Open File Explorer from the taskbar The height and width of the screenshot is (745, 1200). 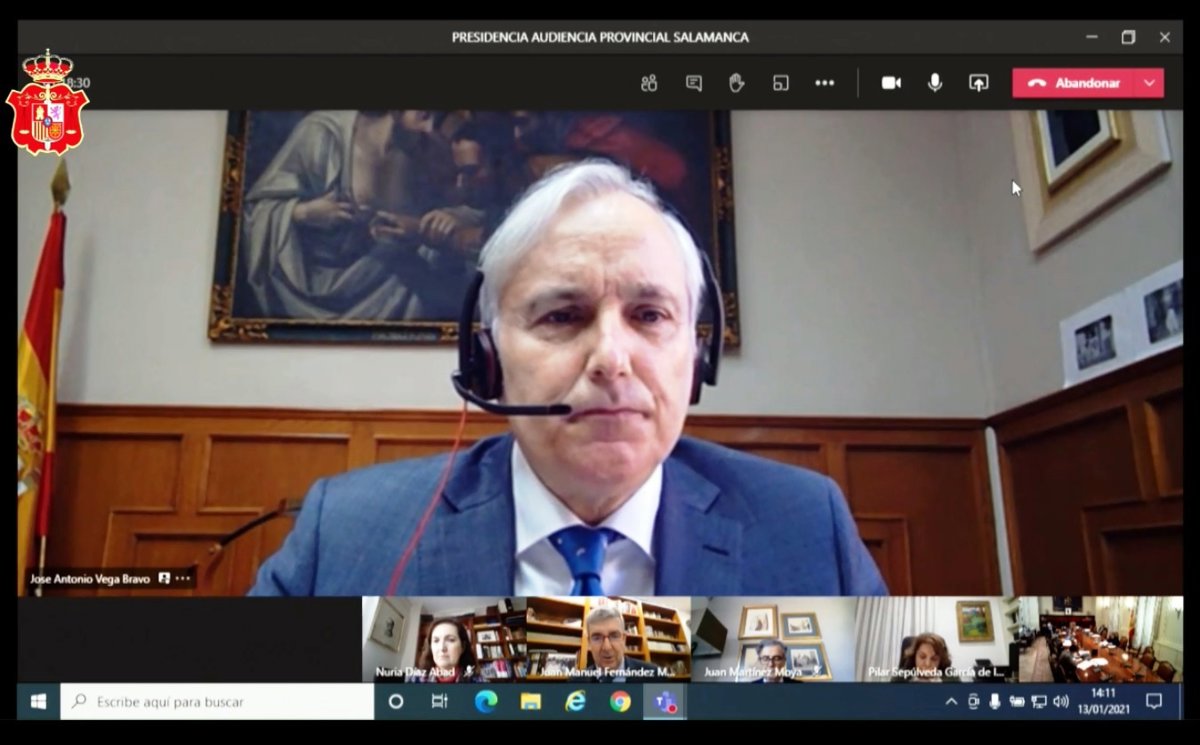531,702
